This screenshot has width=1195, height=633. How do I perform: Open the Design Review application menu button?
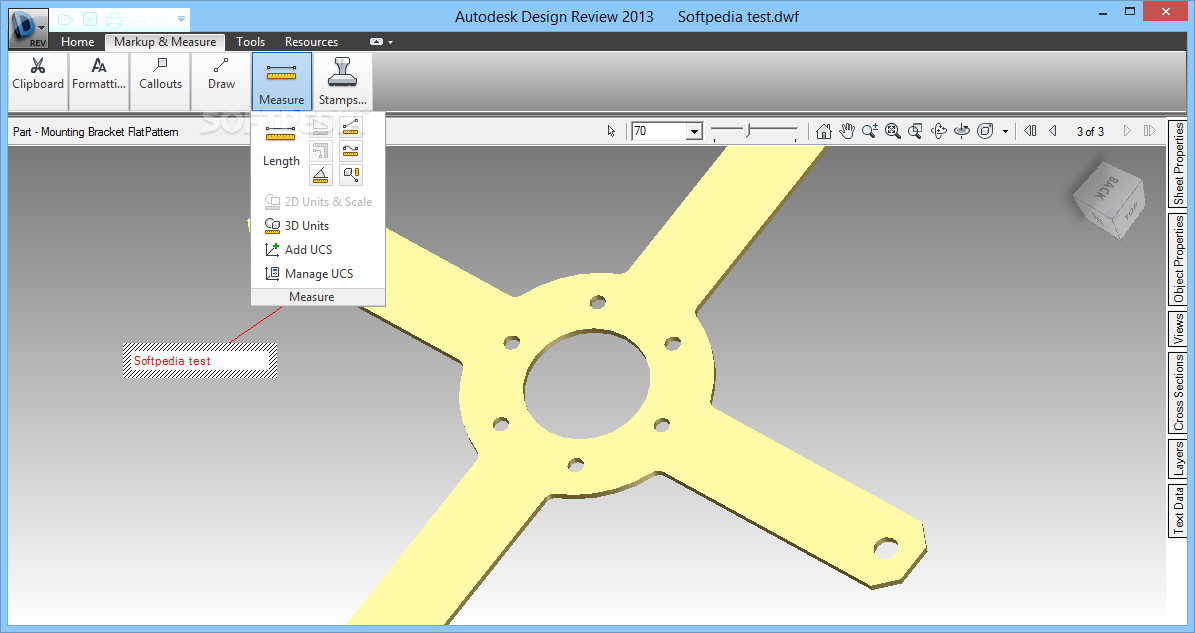(x=29, y=28)
